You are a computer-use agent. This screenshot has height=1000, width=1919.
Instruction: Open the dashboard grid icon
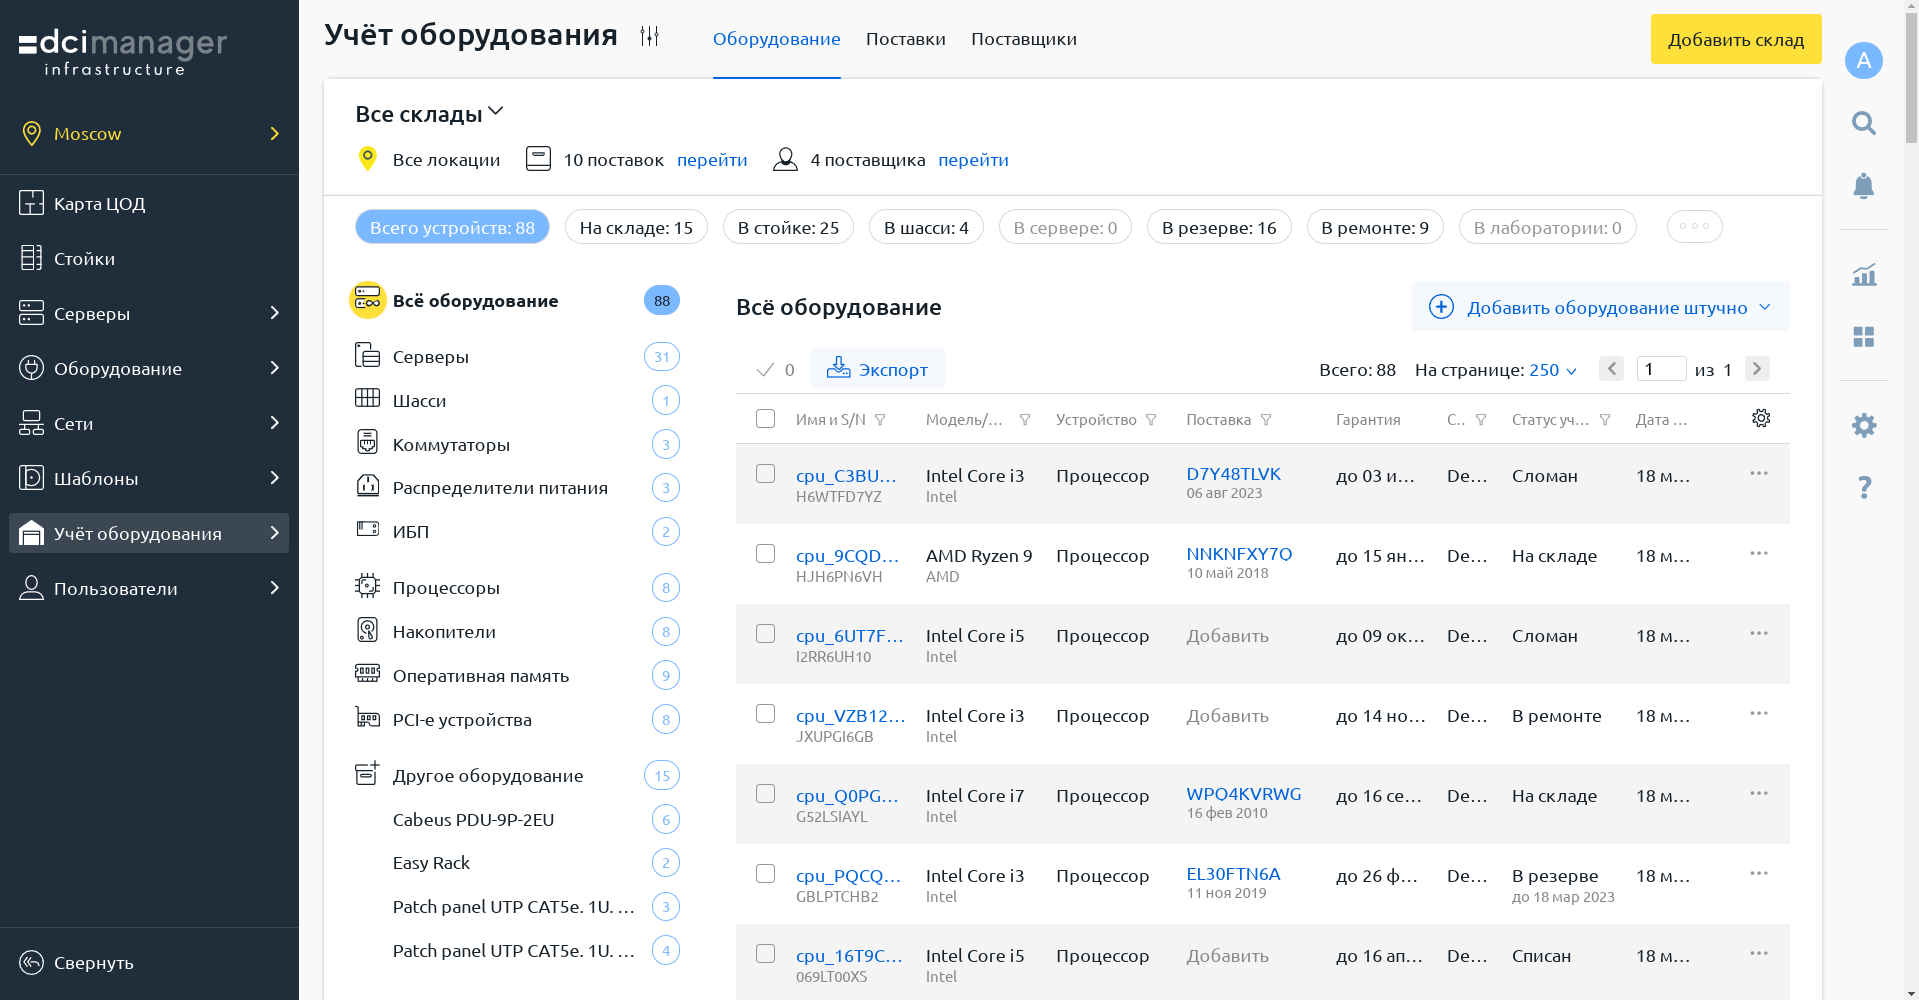[x=1863, y=337]
